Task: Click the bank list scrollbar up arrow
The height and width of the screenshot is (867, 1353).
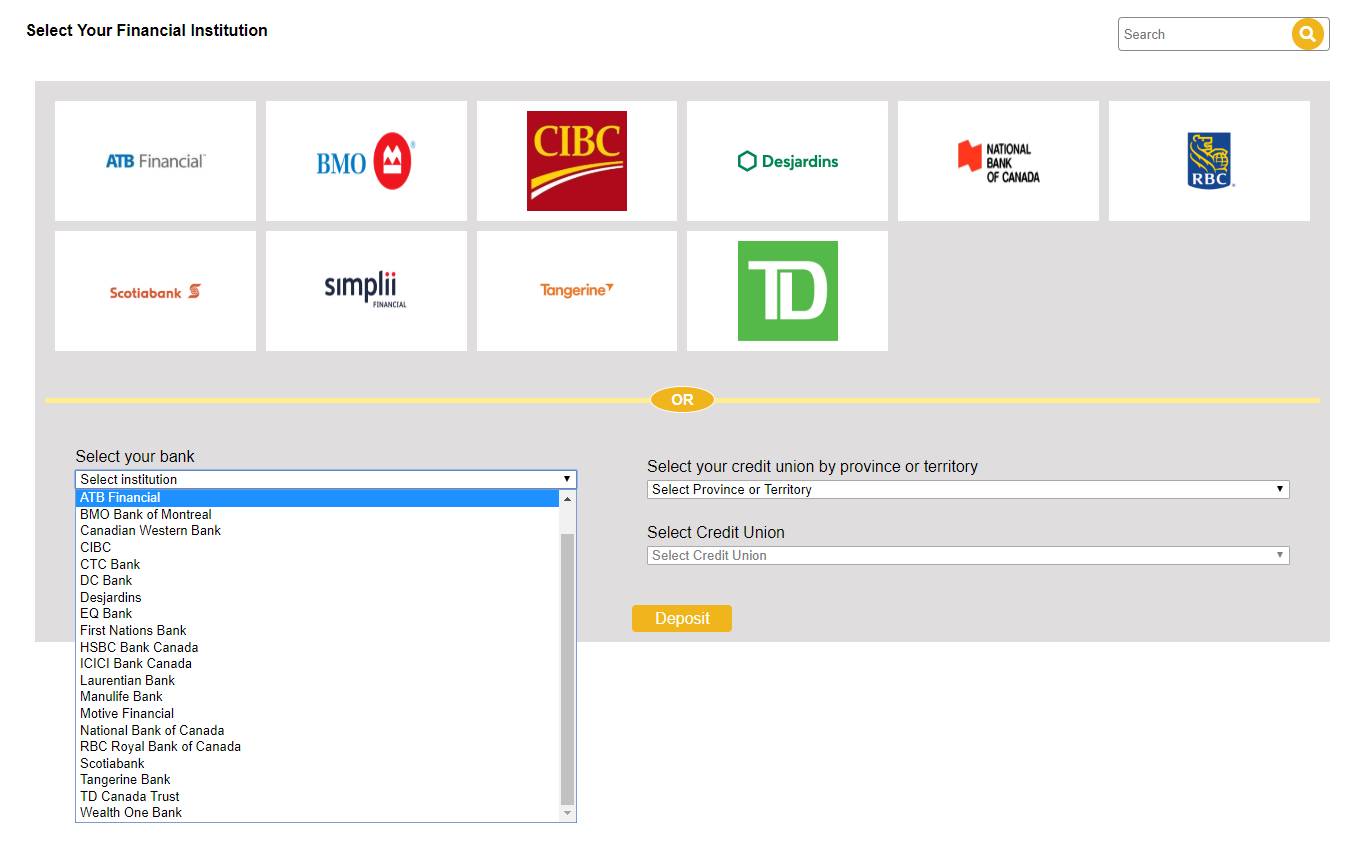Action: pyautogui.click(x=568, y=498)
